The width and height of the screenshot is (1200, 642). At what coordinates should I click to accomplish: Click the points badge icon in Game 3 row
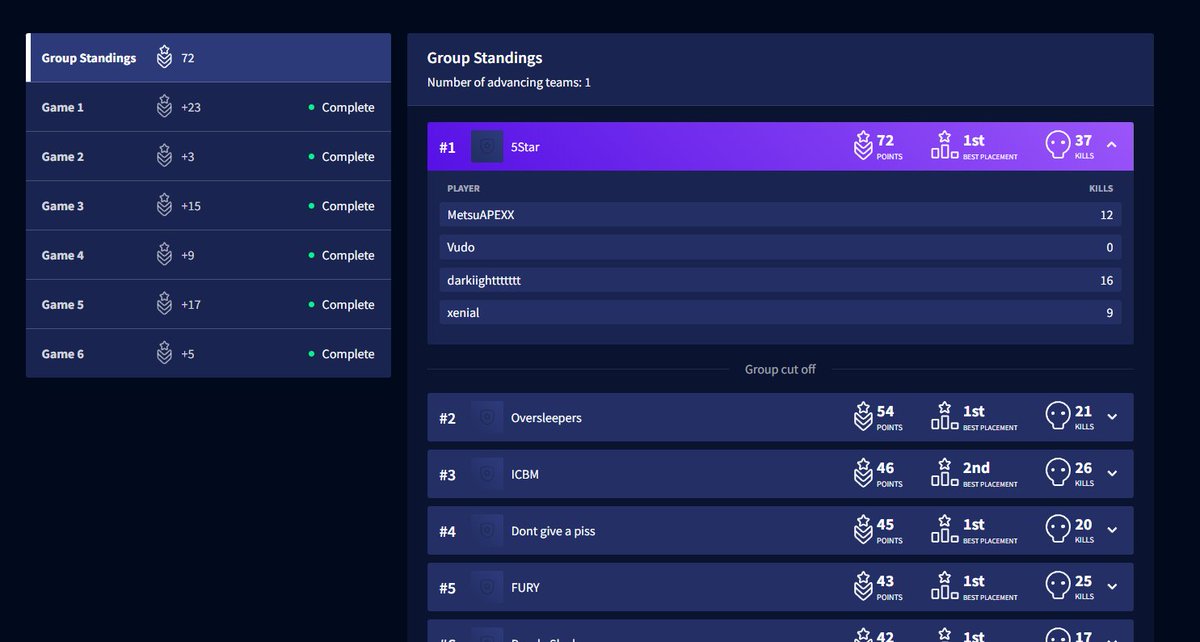[x=164, y=206]
